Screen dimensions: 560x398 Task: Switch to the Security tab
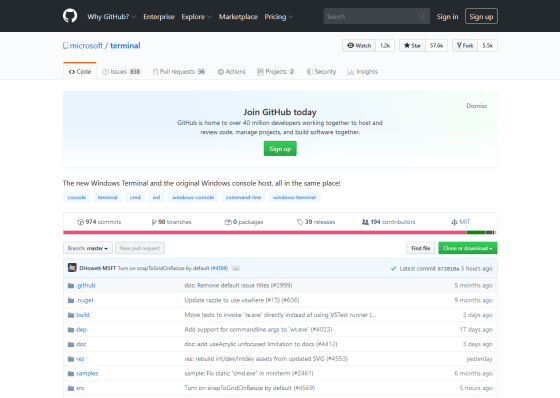pos(321,71)
